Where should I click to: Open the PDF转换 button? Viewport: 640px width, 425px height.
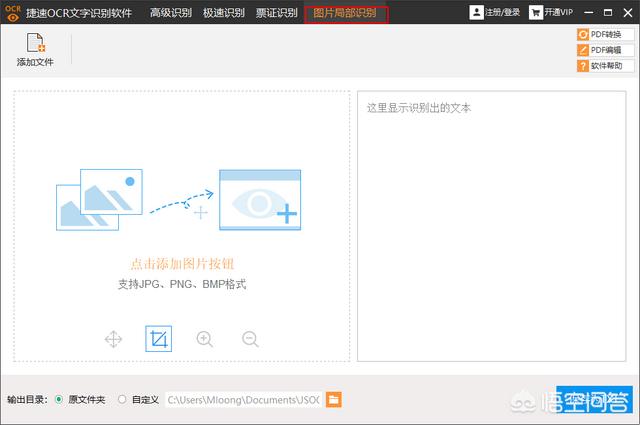pos(606,34)
